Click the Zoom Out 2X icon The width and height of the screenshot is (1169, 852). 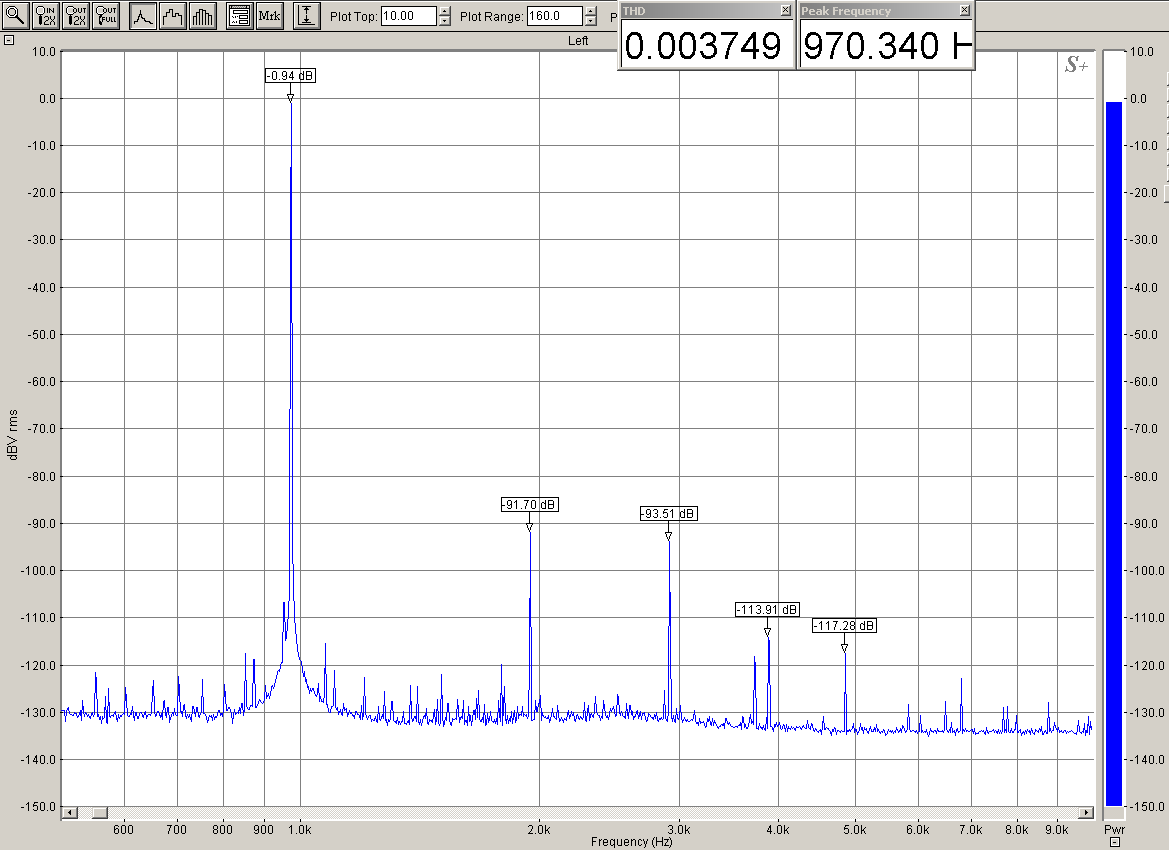pyautogui.click(x=76, y=15)
